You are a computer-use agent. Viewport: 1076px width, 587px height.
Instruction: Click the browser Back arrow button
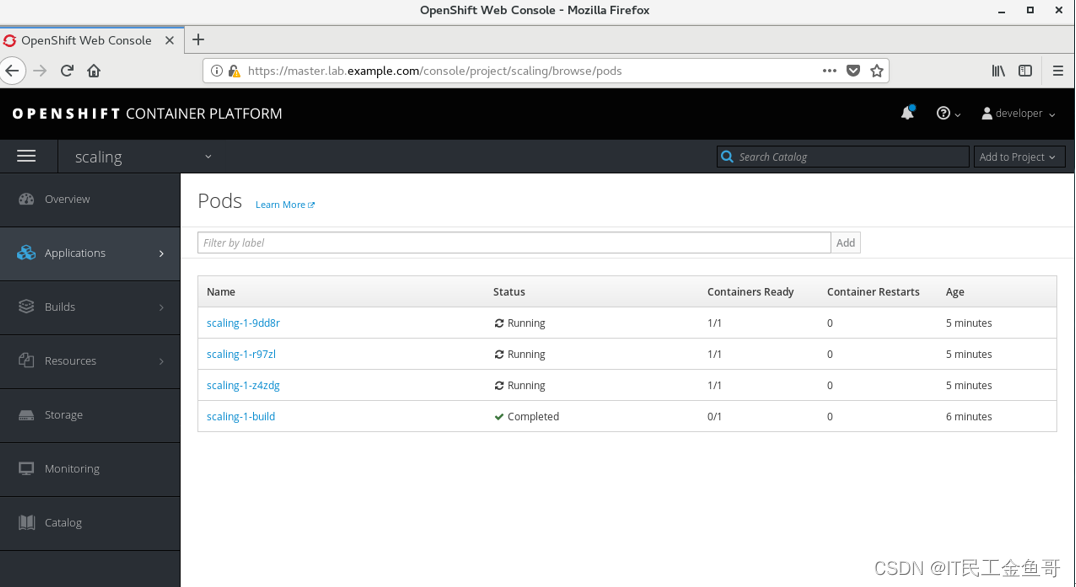click(x=12, y=71)
